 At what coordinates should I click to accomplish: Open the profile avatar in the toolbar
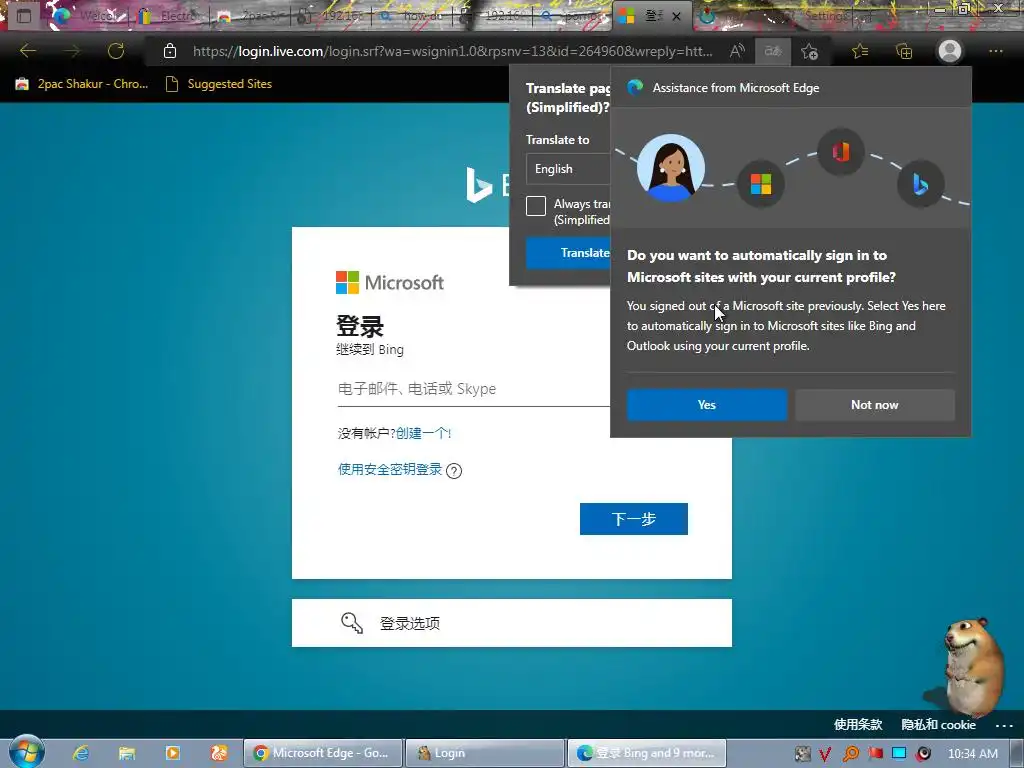pyautogui.click(x=950, y=51)
